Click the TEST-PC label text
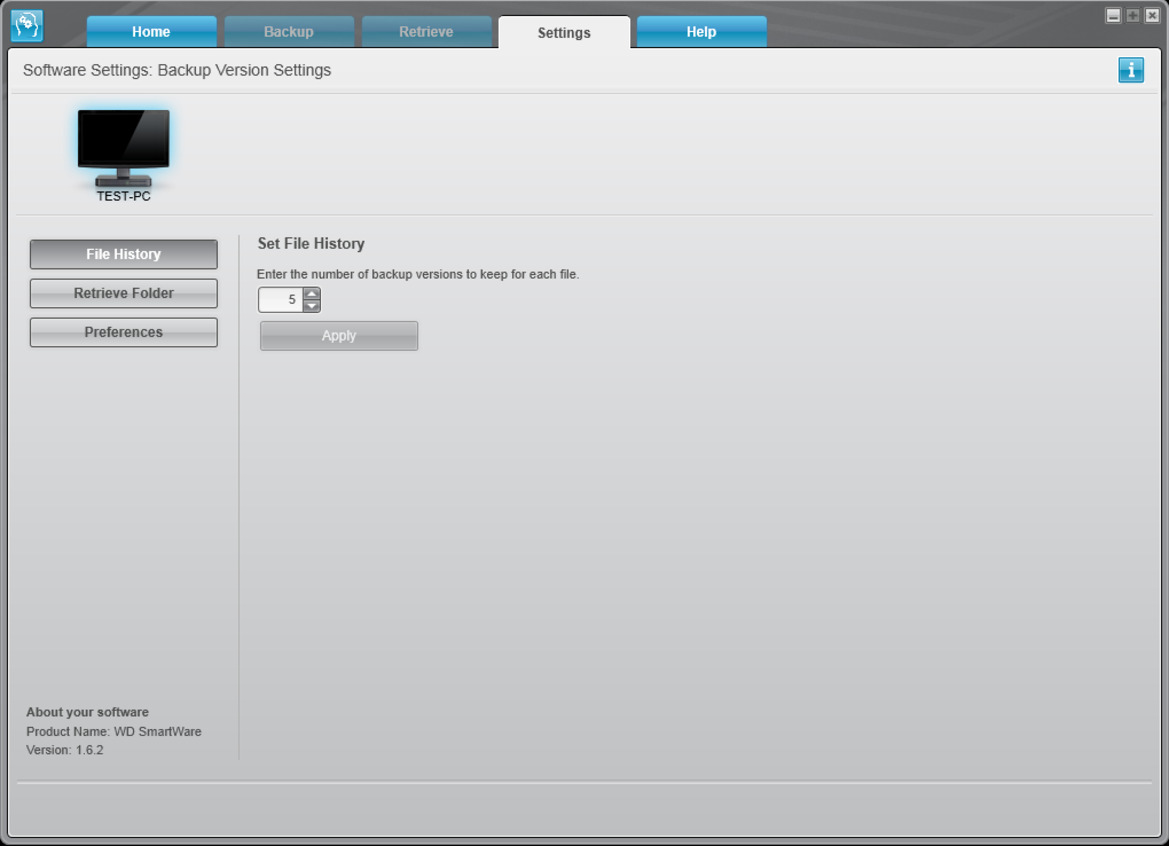The width and height of the screenshot is (1169, 846). tap(124, 196)
